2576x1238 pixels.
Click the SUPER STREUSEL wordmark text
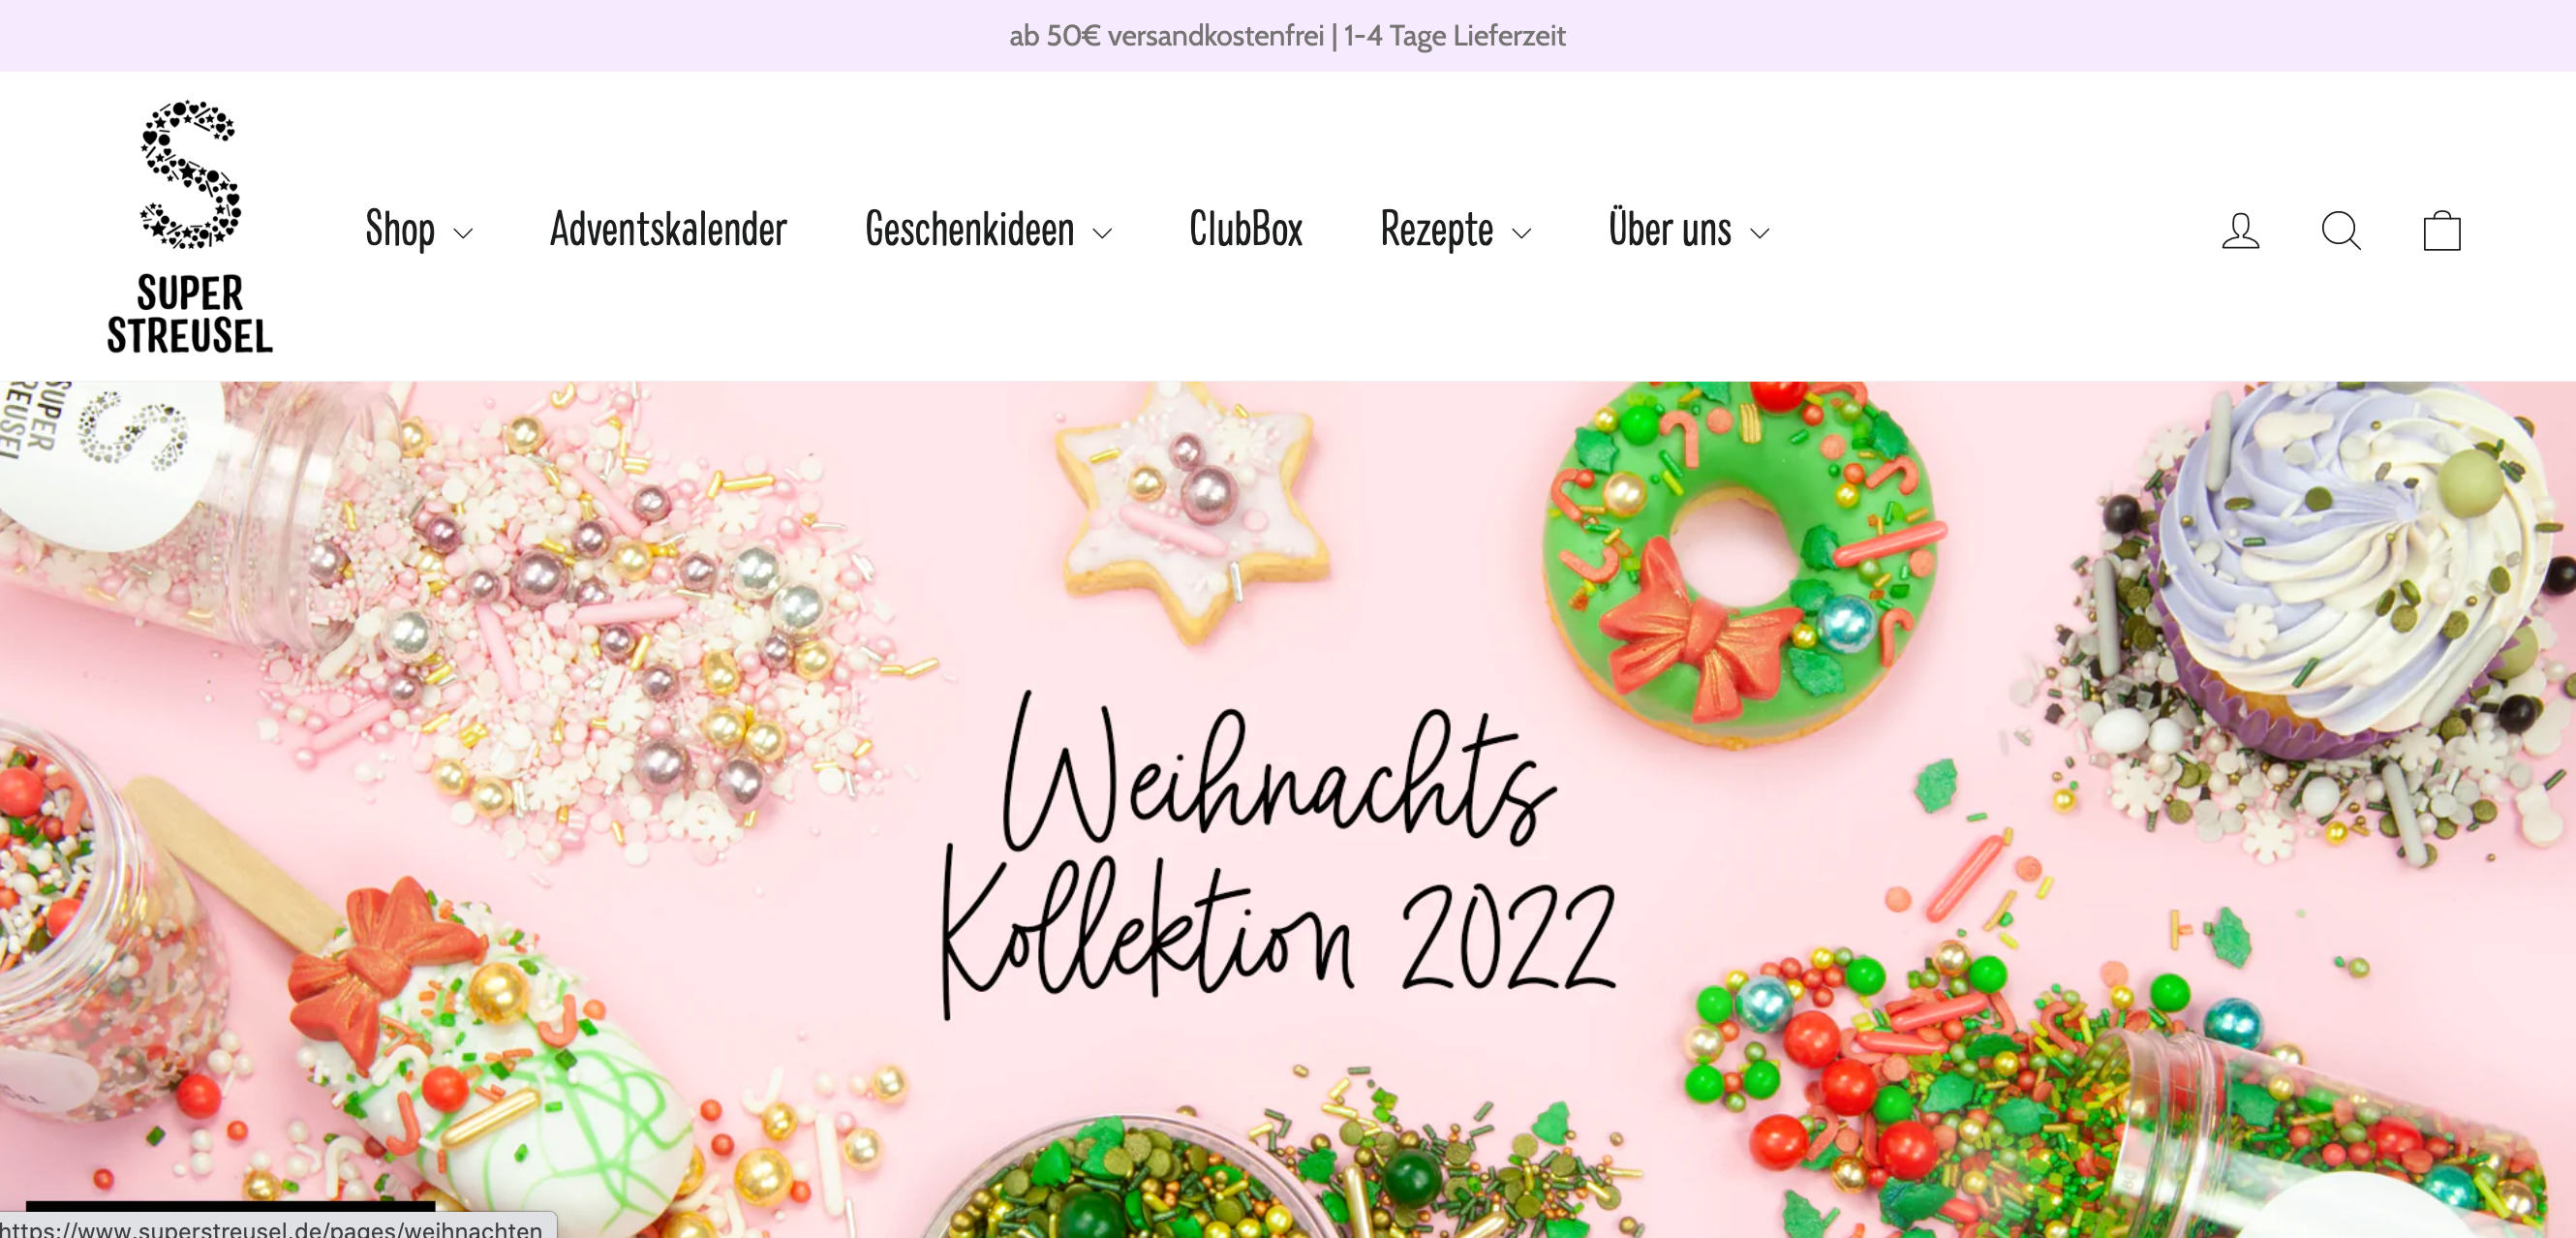coord(190,314)
